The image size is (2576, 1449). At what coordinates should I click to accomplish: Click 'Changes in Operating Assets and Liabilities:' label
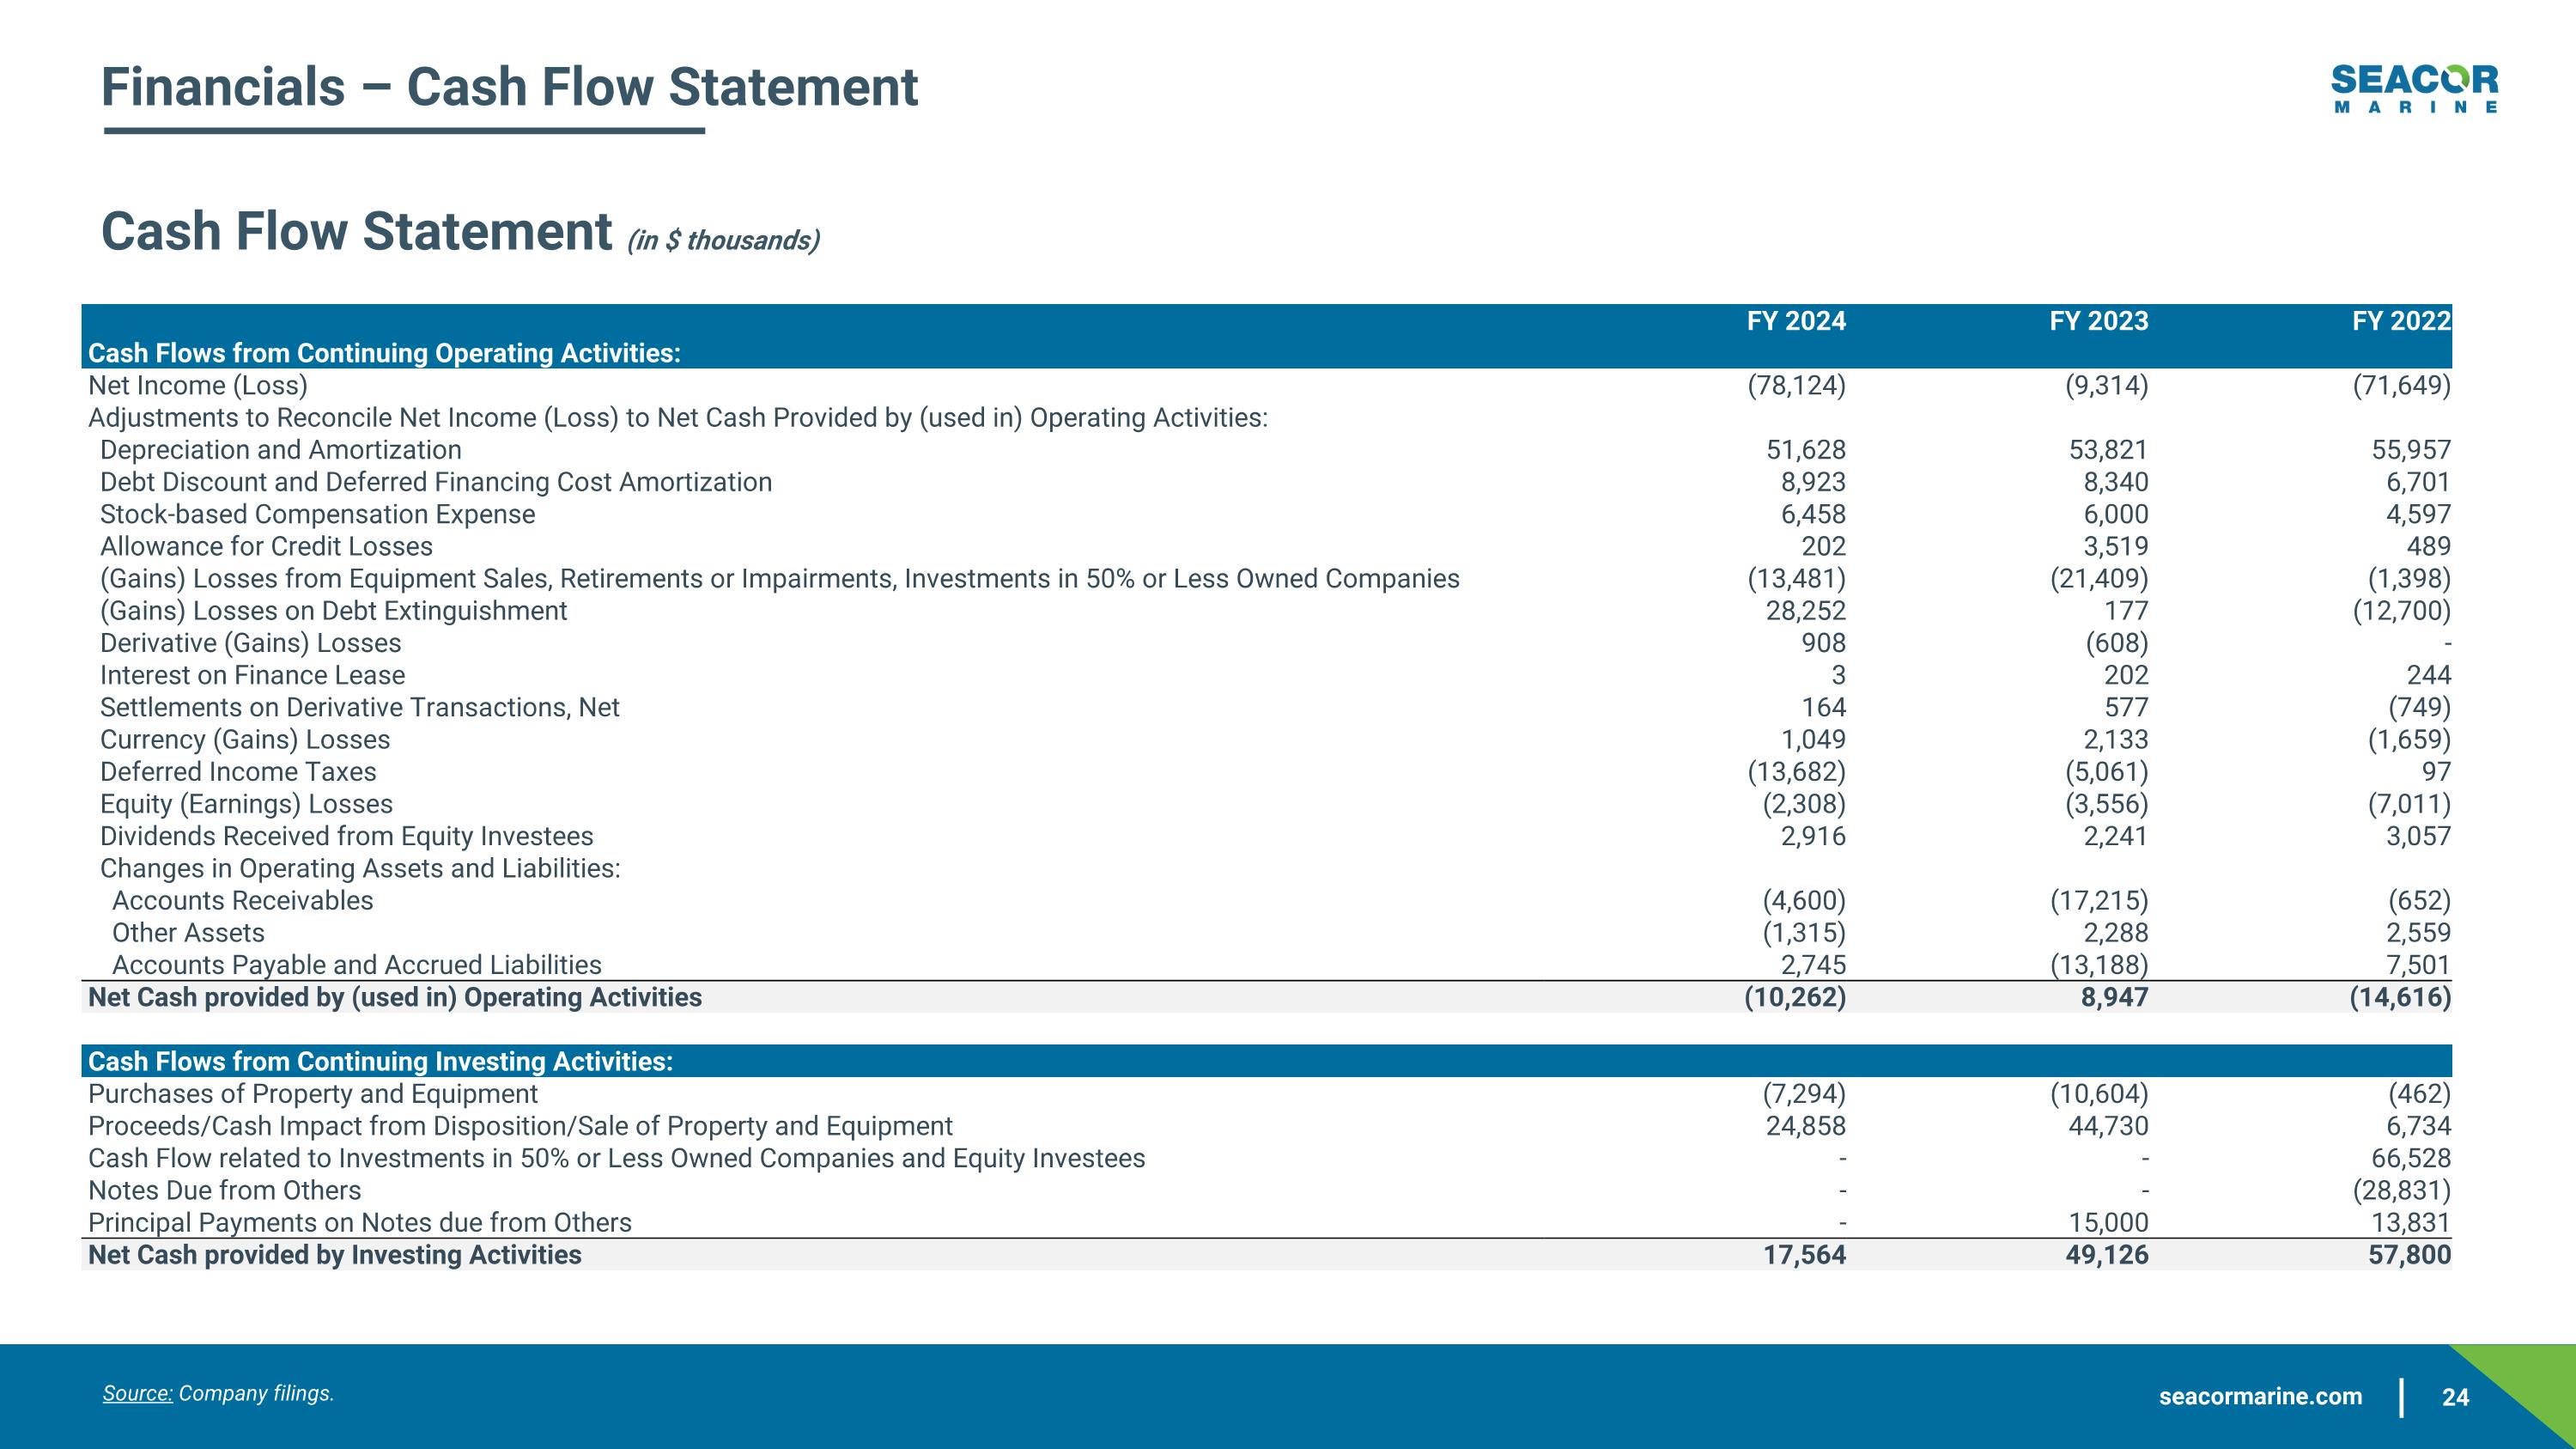[360, 868]
